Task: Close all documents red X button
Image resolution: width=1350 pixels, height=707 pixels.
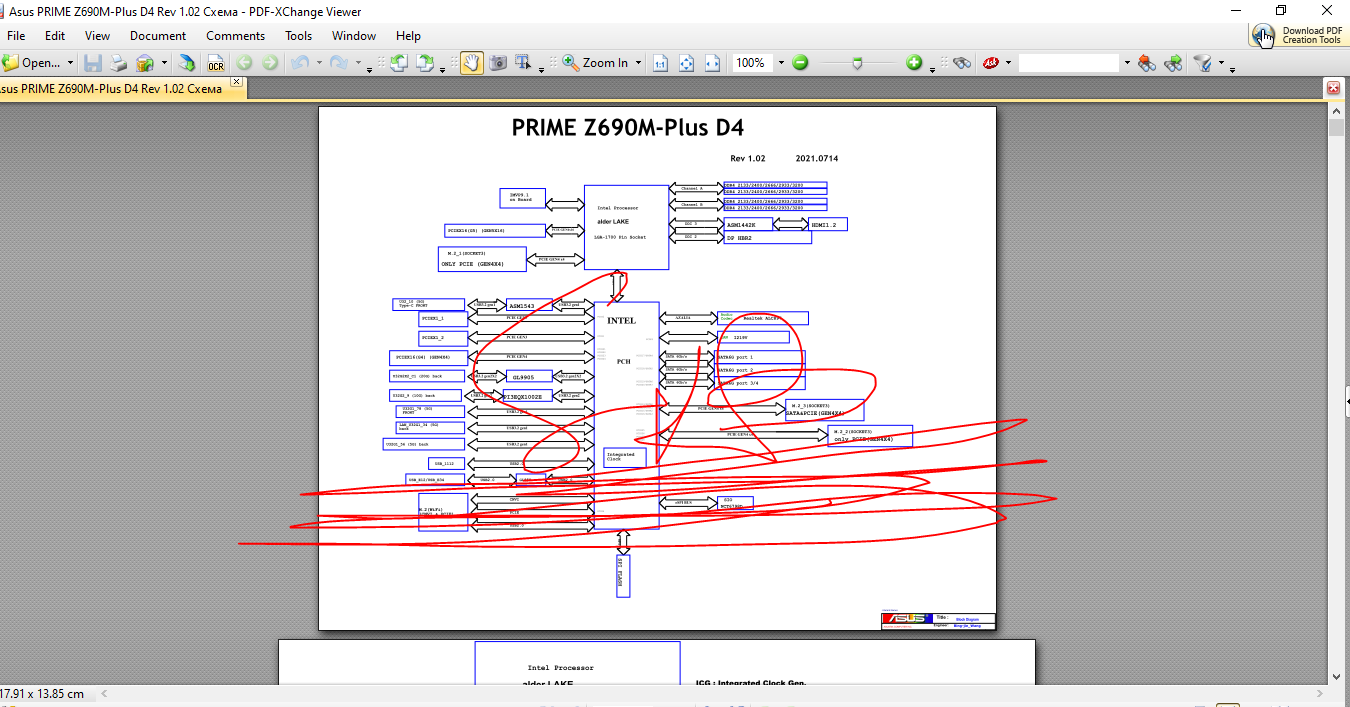Action: point(1333,88)
